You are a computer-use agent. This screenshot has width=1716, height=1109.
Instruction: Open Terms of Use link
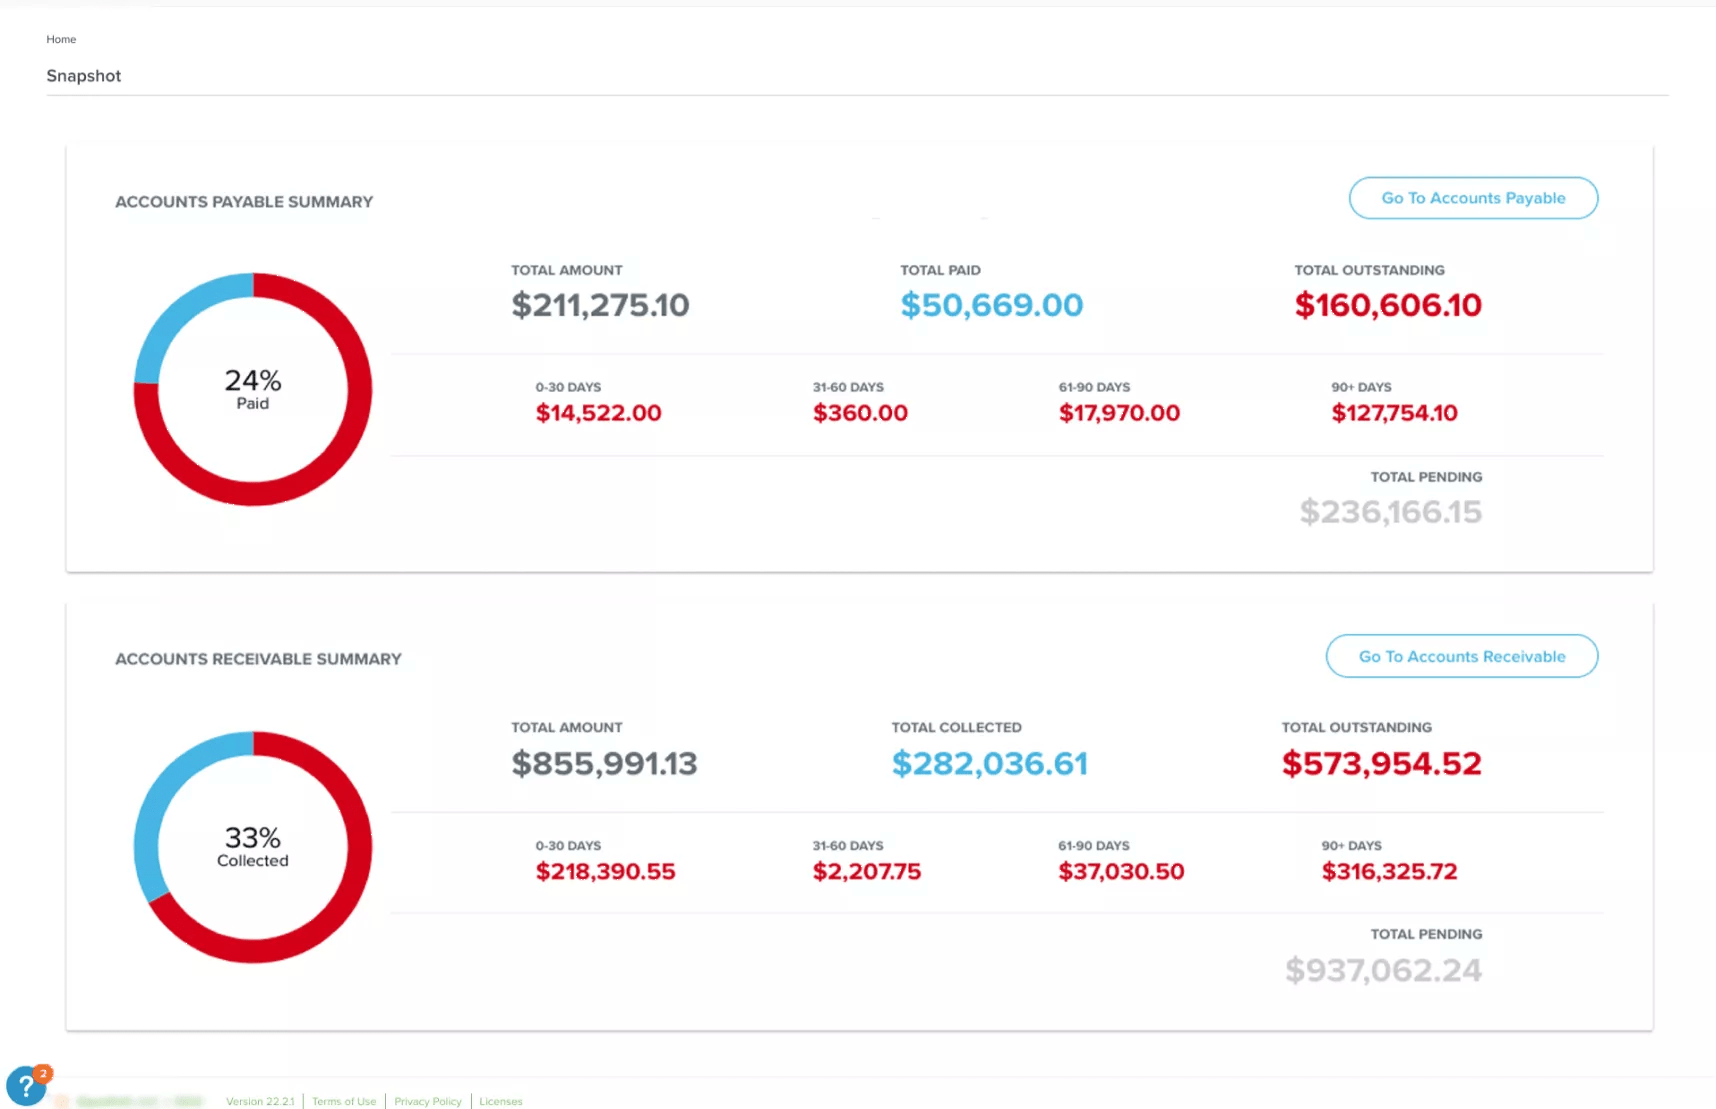click(344, 1101)
